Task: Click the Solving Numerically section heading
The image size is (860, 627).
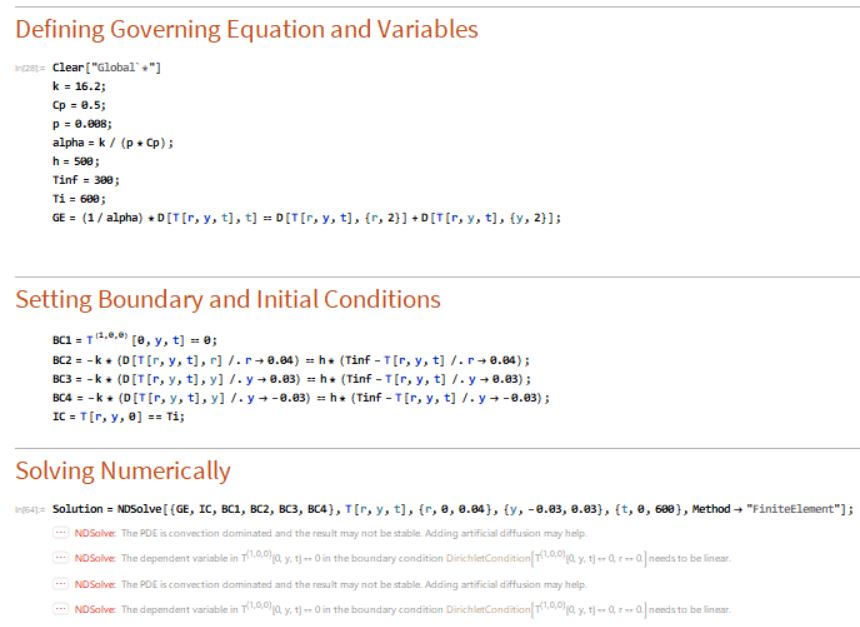Action: point(123,471)
